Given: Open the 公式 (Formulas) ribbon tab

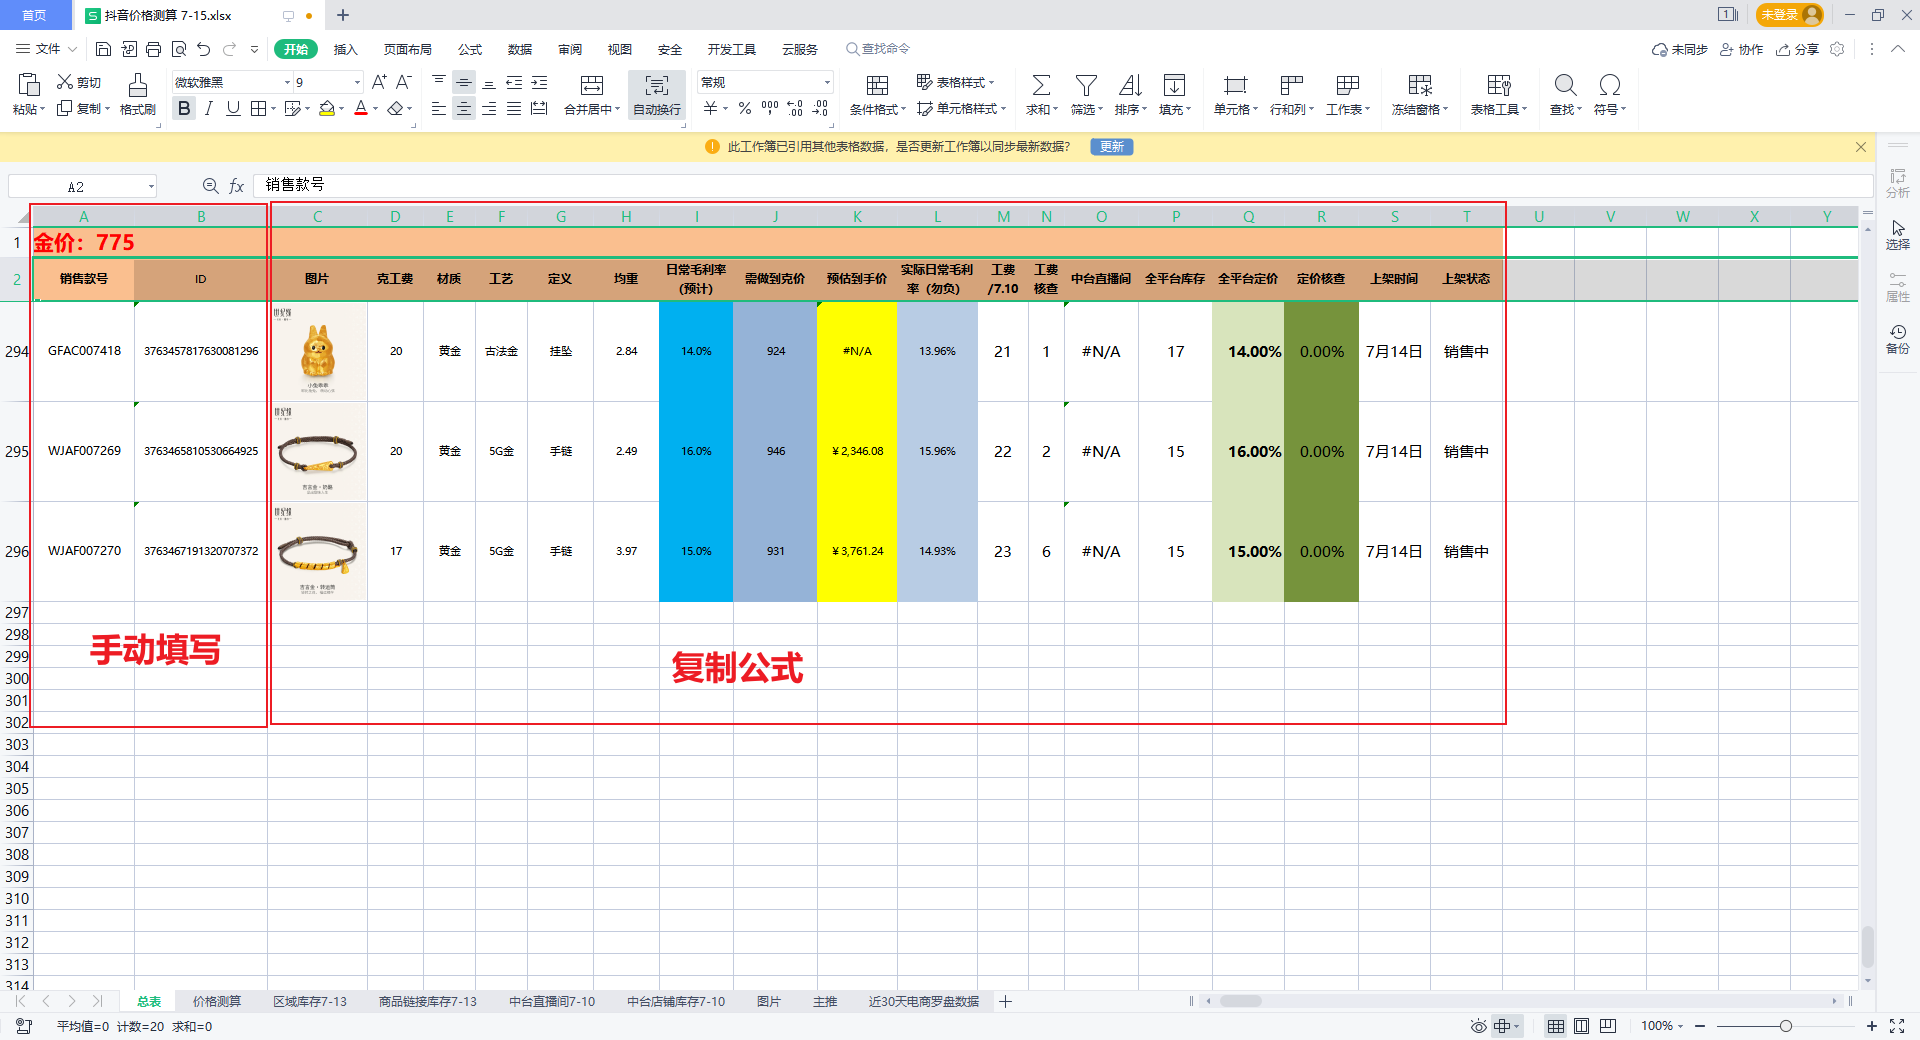Looking at the screenshot, I should pos(470,49).
